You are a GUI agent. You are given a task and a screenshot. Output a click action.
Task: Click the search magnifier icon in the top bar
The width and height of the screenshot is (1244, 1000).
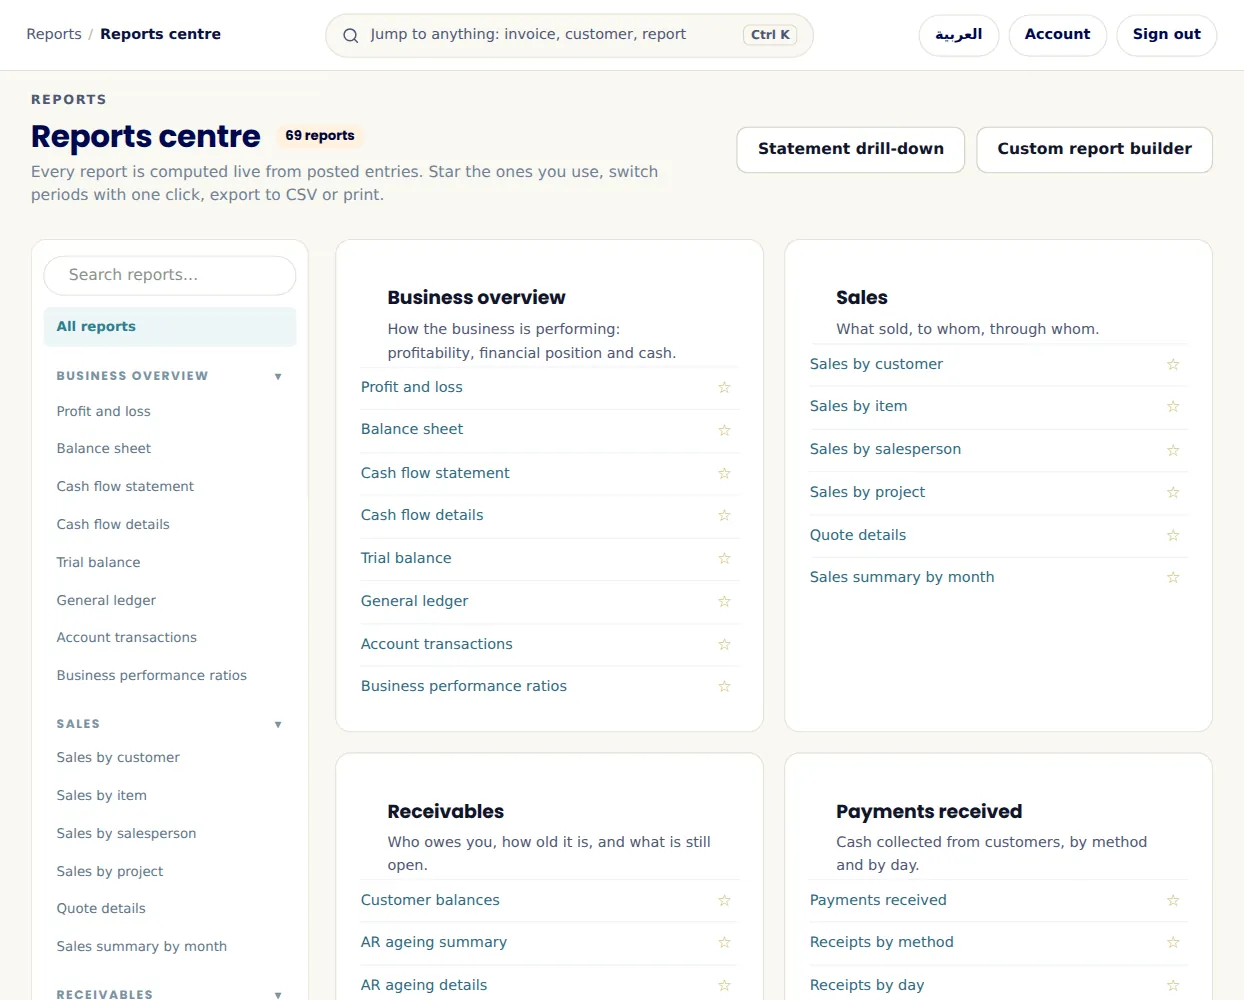click(351, 36)
